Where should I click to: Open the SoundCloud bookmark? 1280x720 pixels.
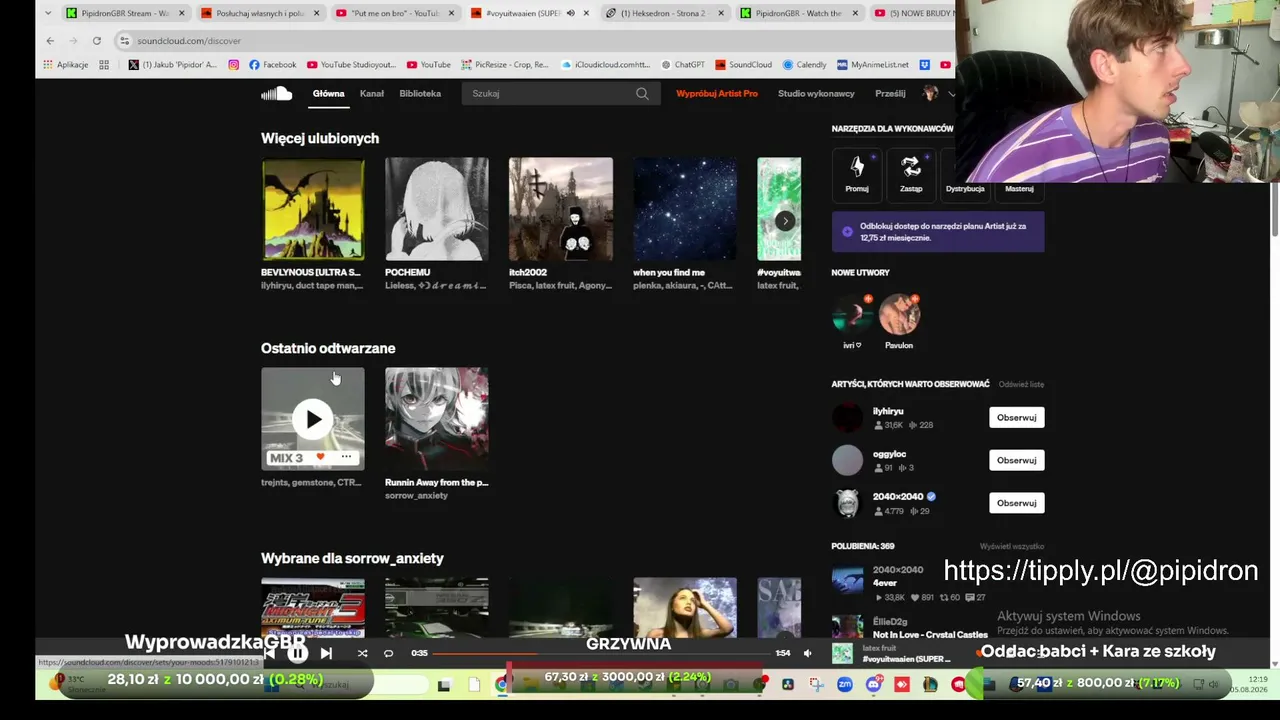pos(743,65)
